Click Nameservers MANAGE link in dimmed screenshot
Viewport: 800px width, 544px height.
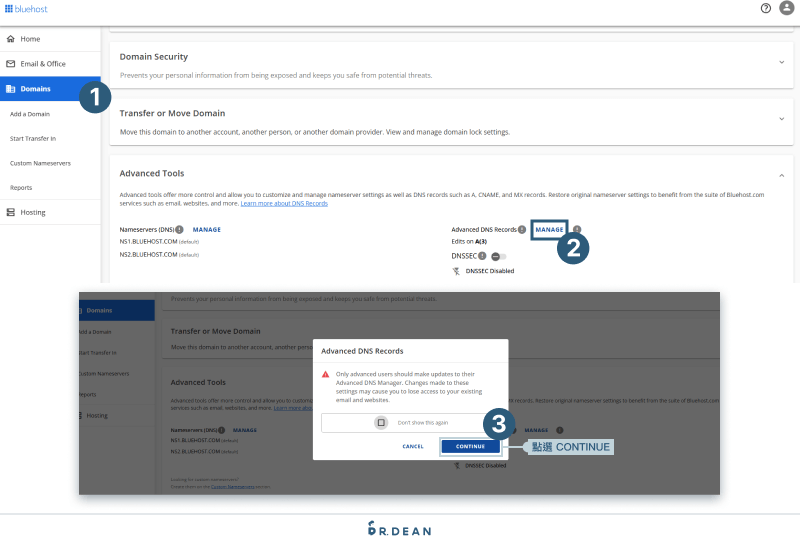coord(245,430)
